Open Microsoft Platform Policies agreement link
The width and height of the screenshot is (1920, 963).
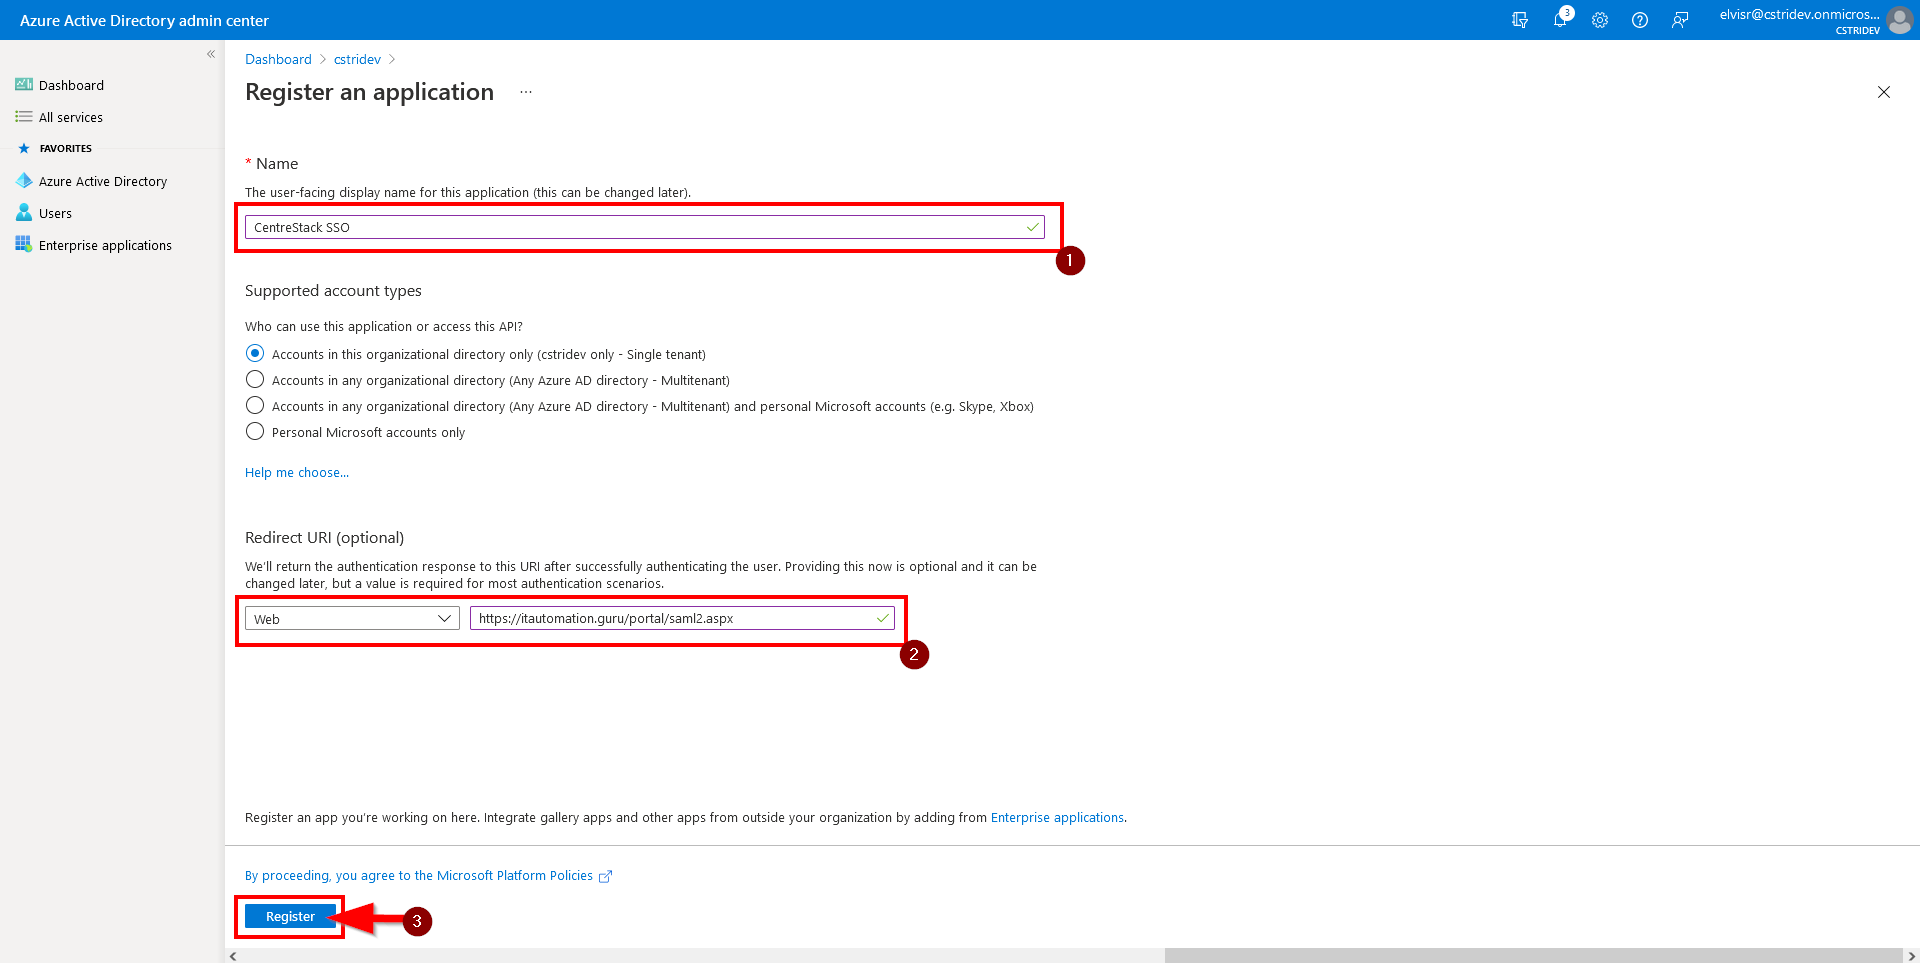tap(419, 875)
